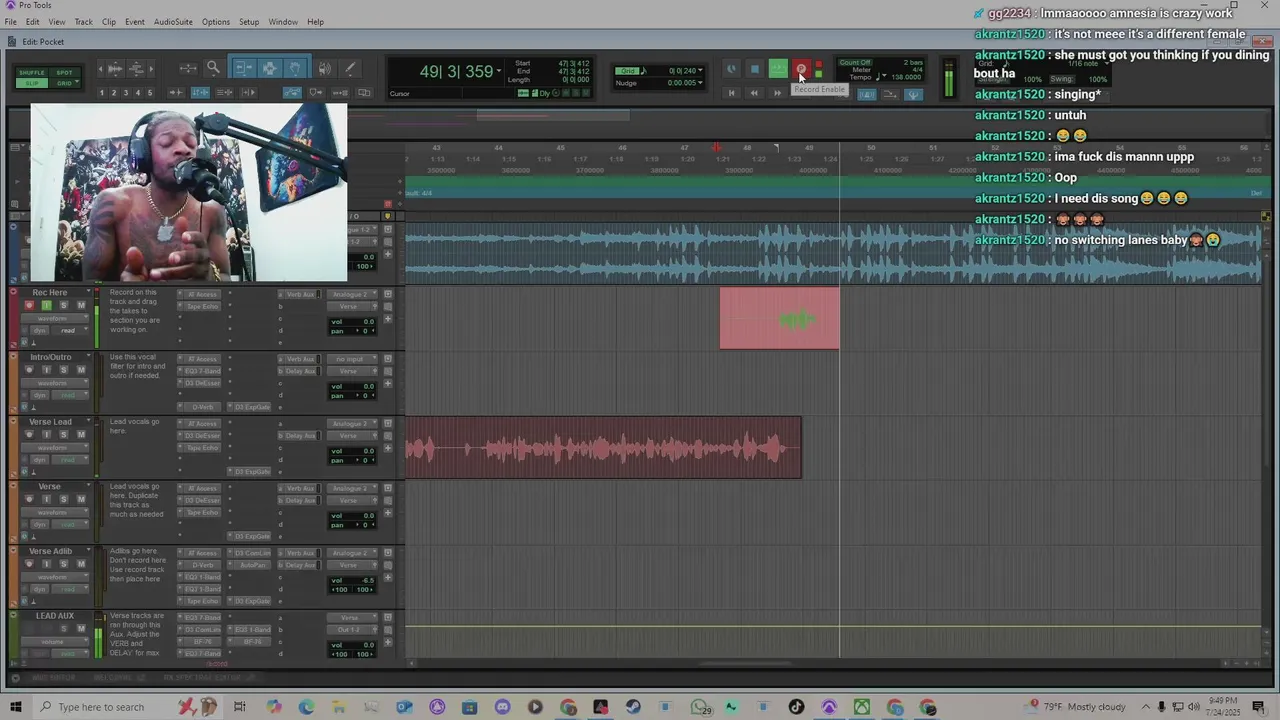
Task: Select the pink recording clip on Rec Here
Action: tap(780, 319)
